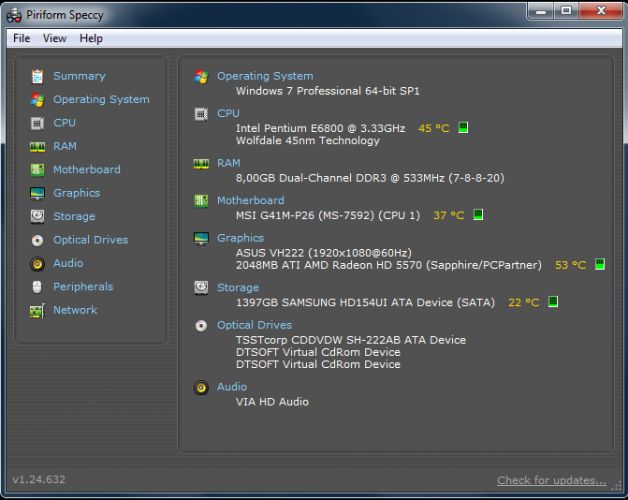Click the Audio speaker icon in main panel
The image size is (628, 500).
pyautogui.click(x=201, y=387)
